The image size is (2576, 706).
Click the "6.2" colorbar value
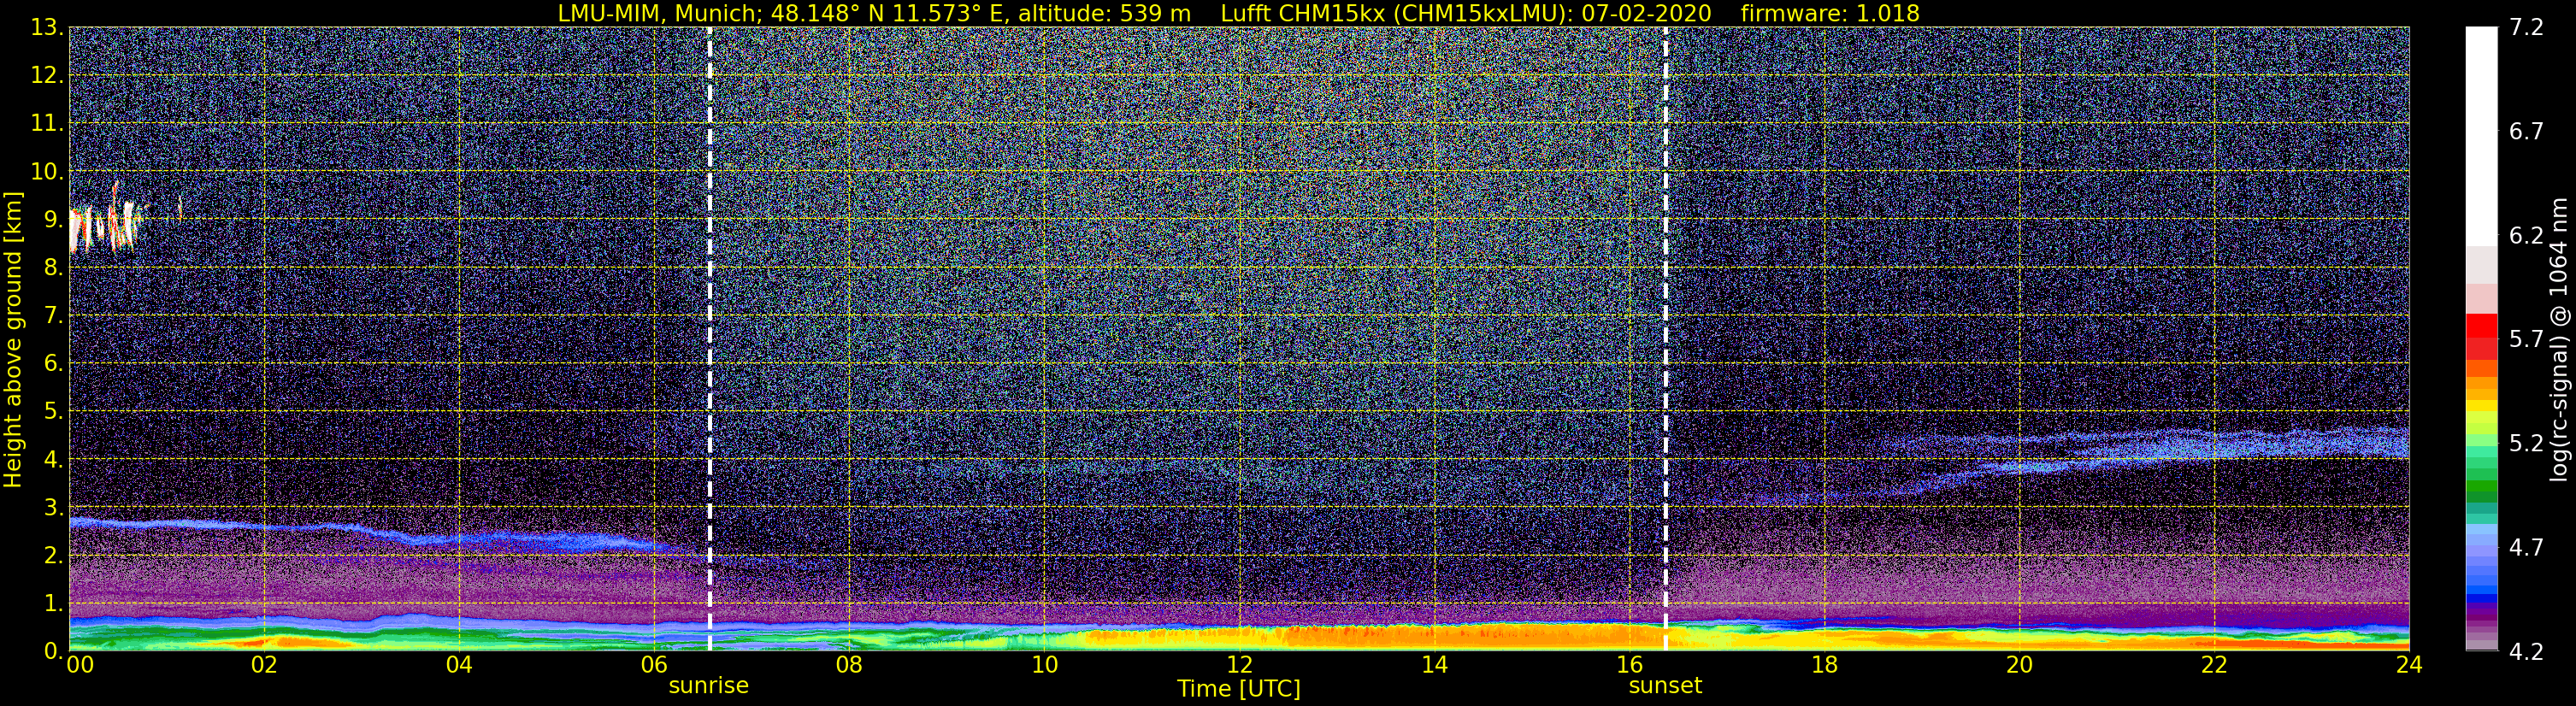(2526, 236)
